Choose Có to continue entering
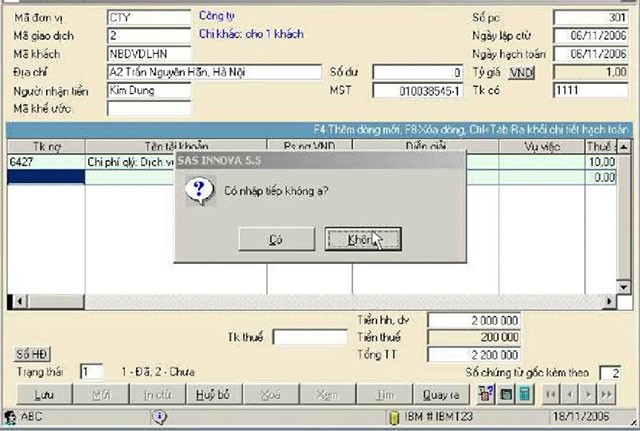Viewport: 640px width, 431px height. pyautogui.click(x=276, y=239)
